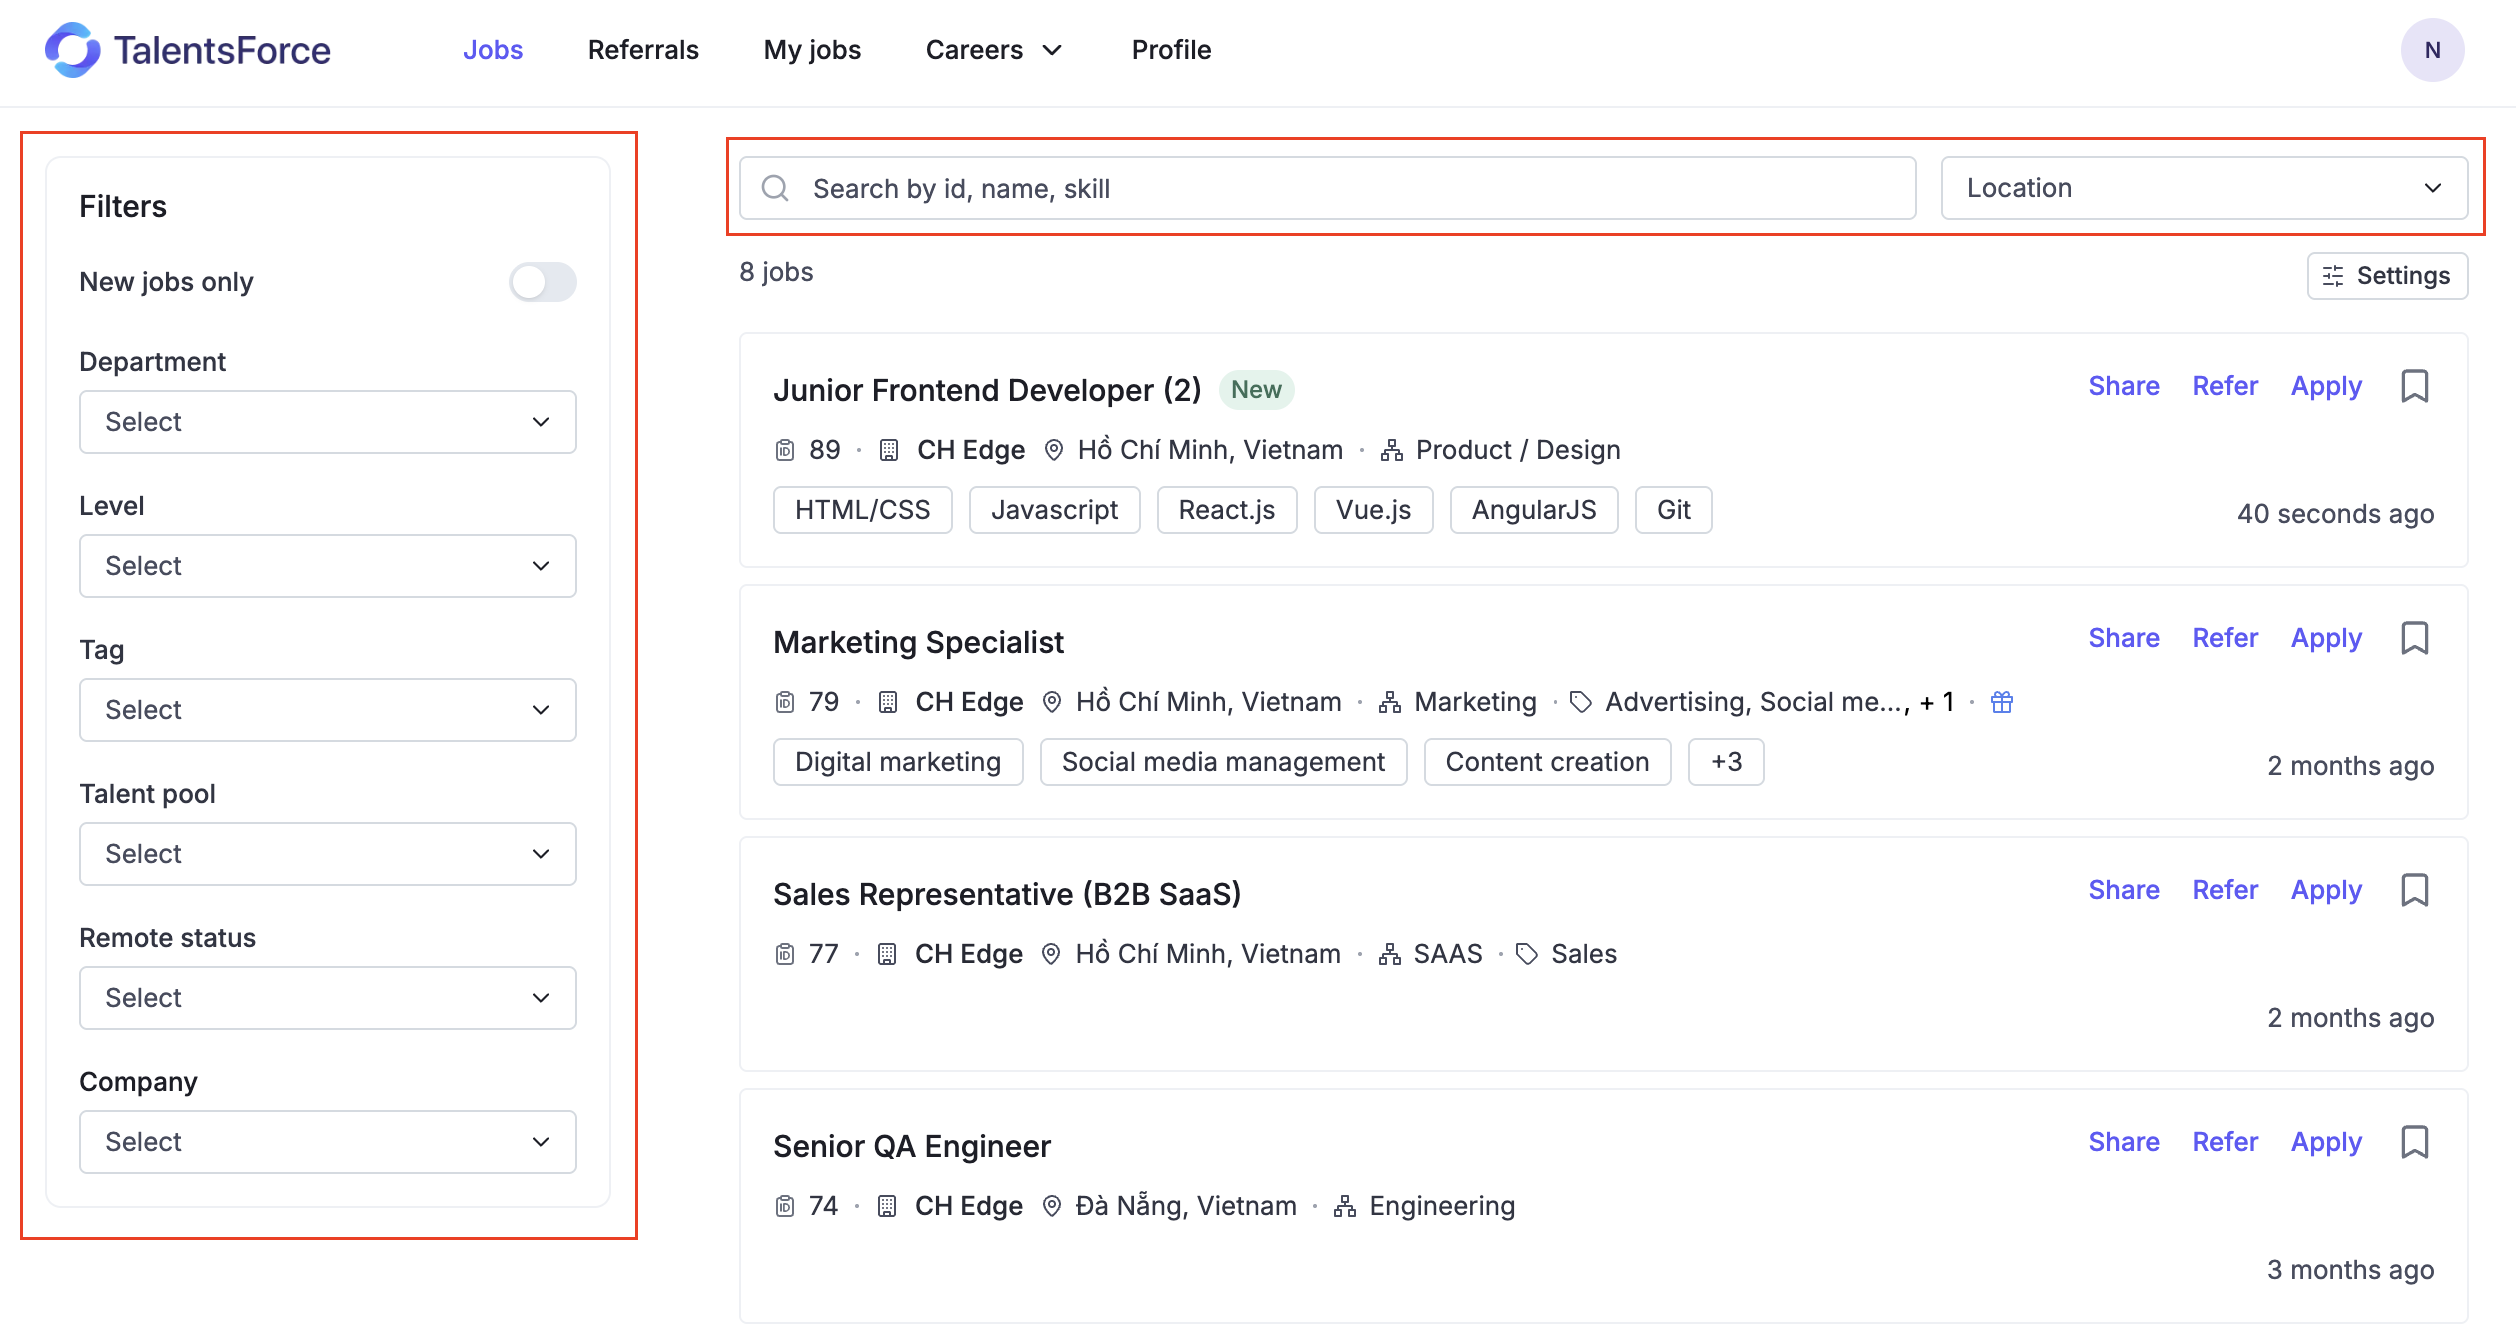The height and width of the screenshot is (1332, 2516).
Task: Open the Remote status filter dropdown
Action: pyautogui.click(x=327, y=998)
